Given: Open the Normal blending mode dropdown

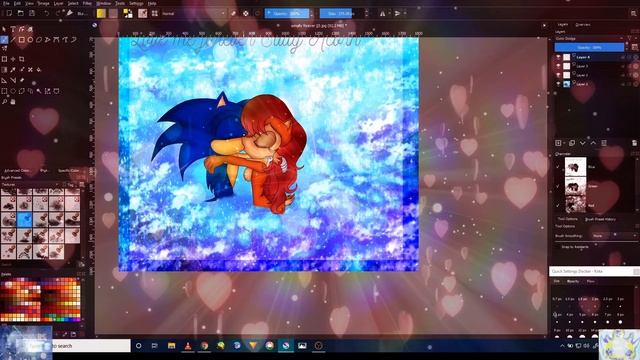Looking at the screenshot, I should pos(193,13).
